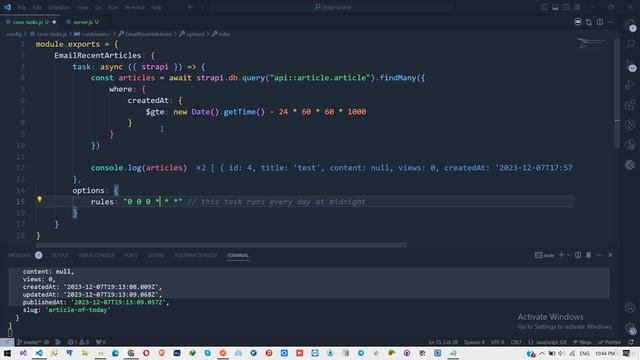Open the Search view in activity bar

tap(631, 44)
